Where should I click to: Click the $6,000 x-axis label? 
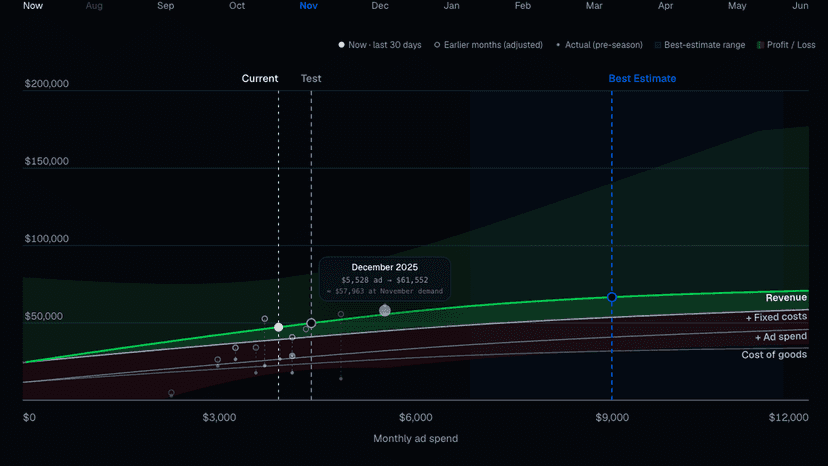[x=416, y=417]
